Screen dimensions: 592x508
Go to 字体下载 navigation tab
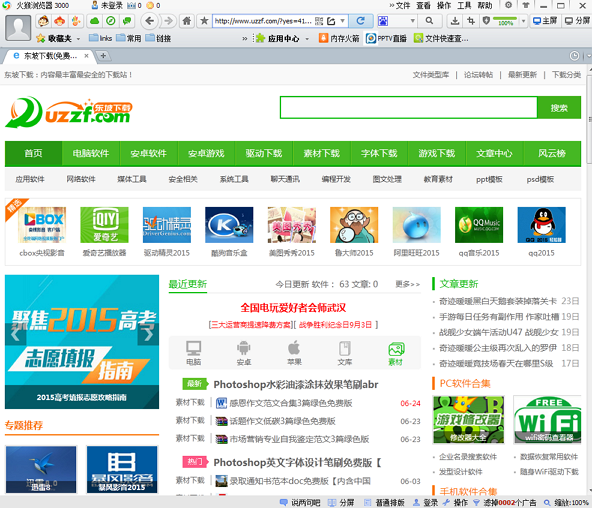tap(379, 153)
